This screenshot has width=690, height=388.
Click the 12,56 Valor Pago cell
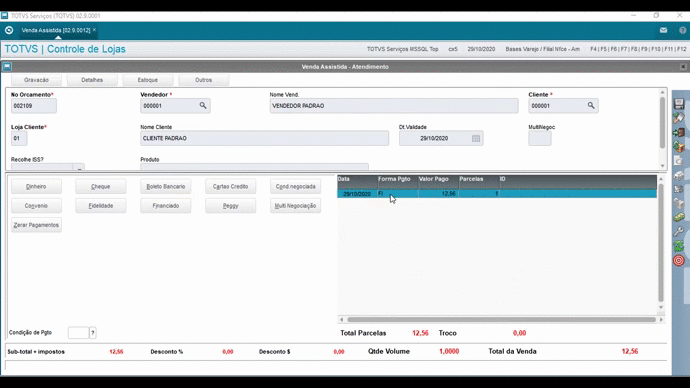click(x=438, y=194)
